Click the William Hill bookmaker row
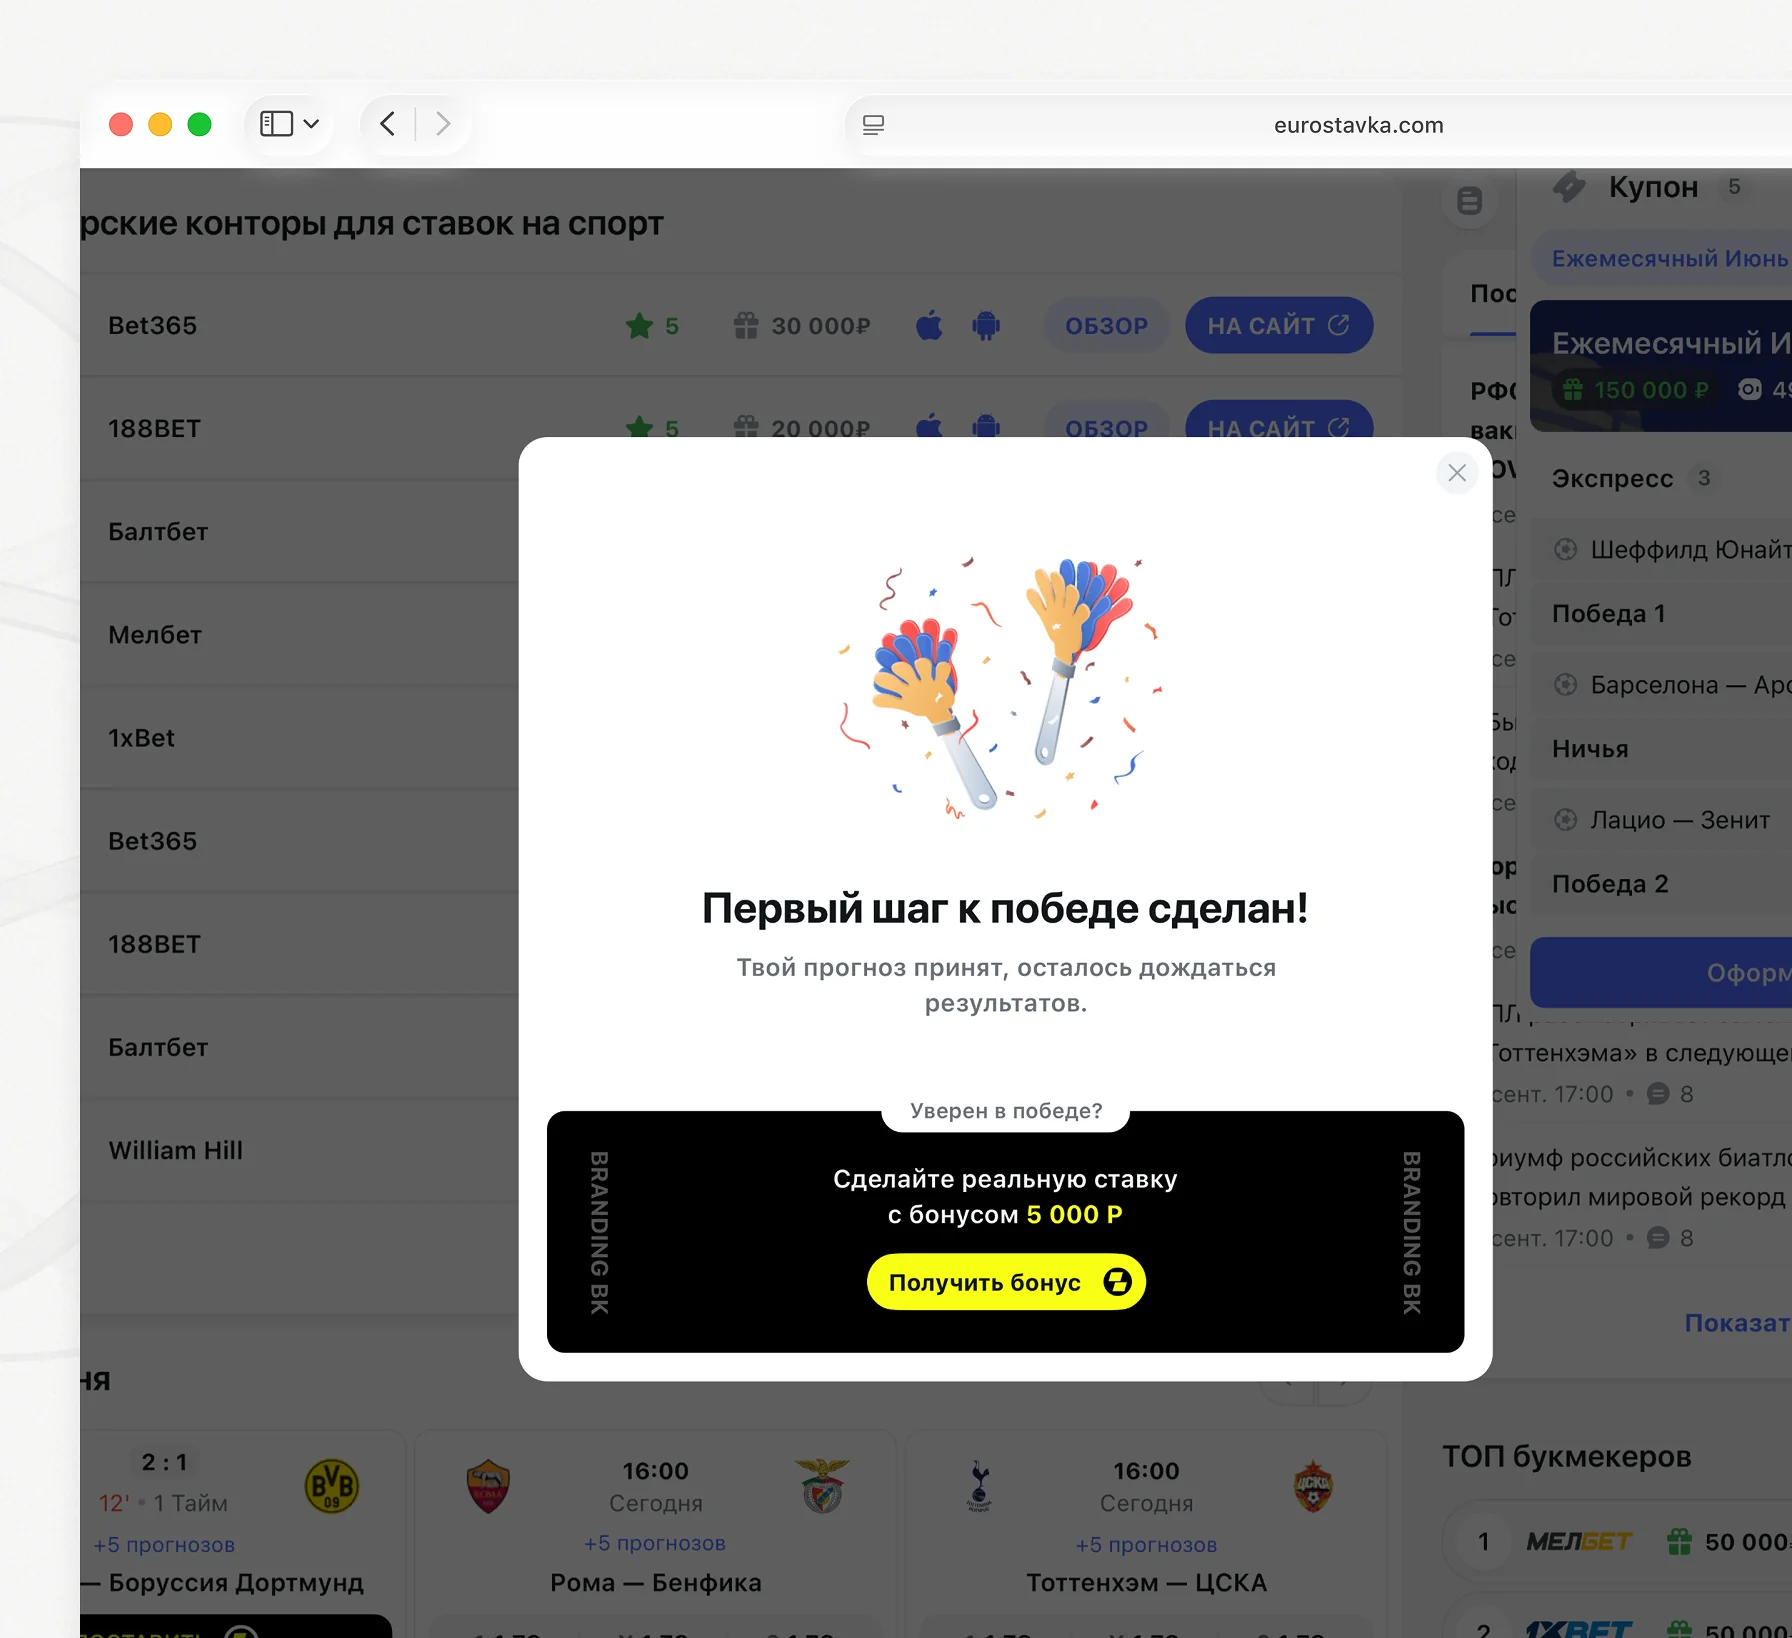Viewport: 1792px width, 1638px height. [x=300, y=1150]
